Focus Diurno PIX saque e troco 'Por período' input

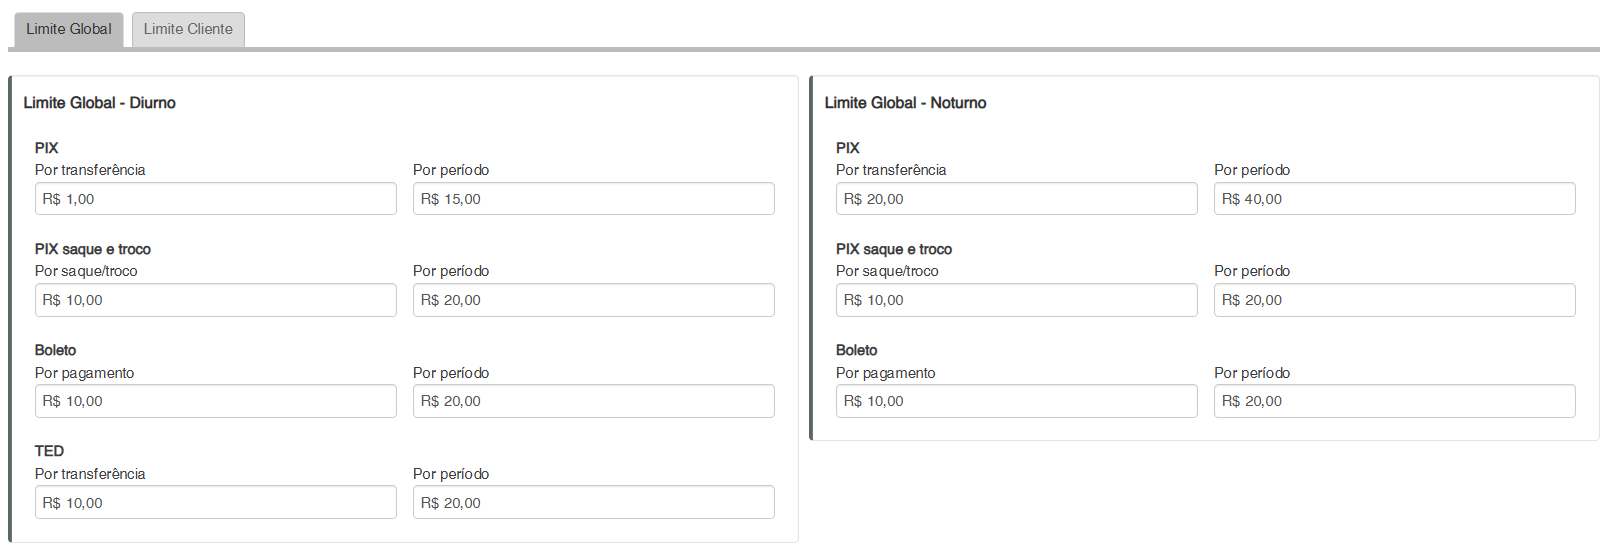(593, 300)
